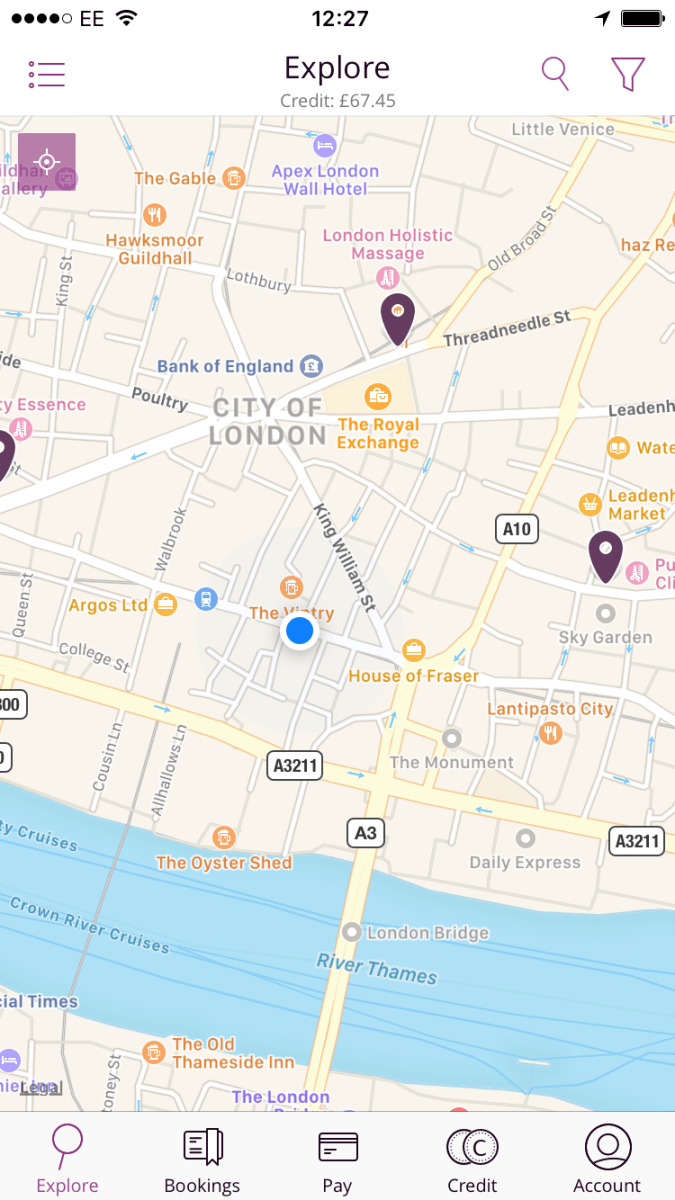
Task: Tap the Bank of England marker
Action: tap(311, 365)
